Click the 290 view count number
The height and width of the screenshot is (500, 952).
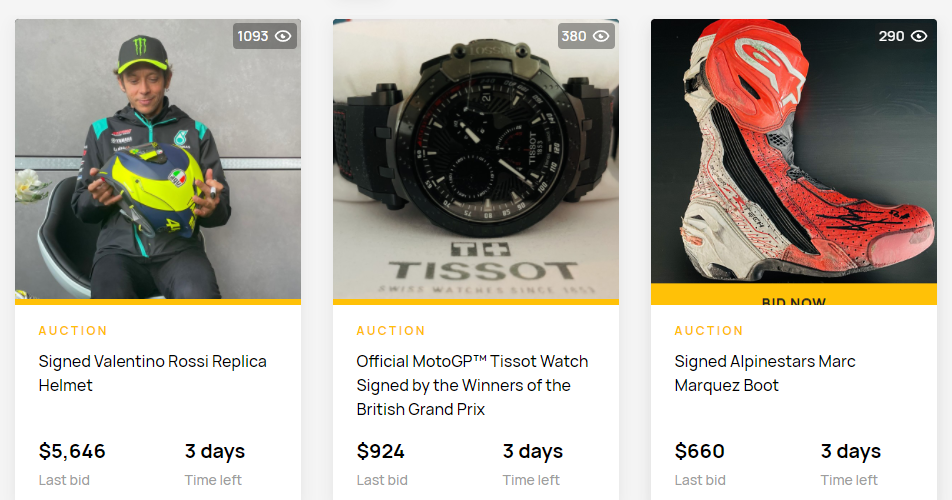pyautogui.click(x=891, y=36)
